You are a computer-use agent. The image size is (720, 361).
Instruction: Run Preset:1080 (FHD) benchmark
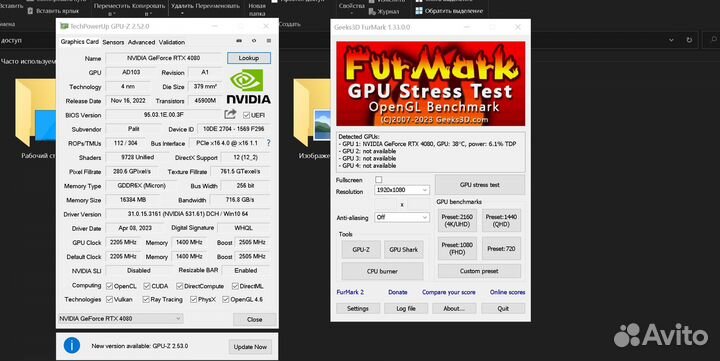coord(457,248)
